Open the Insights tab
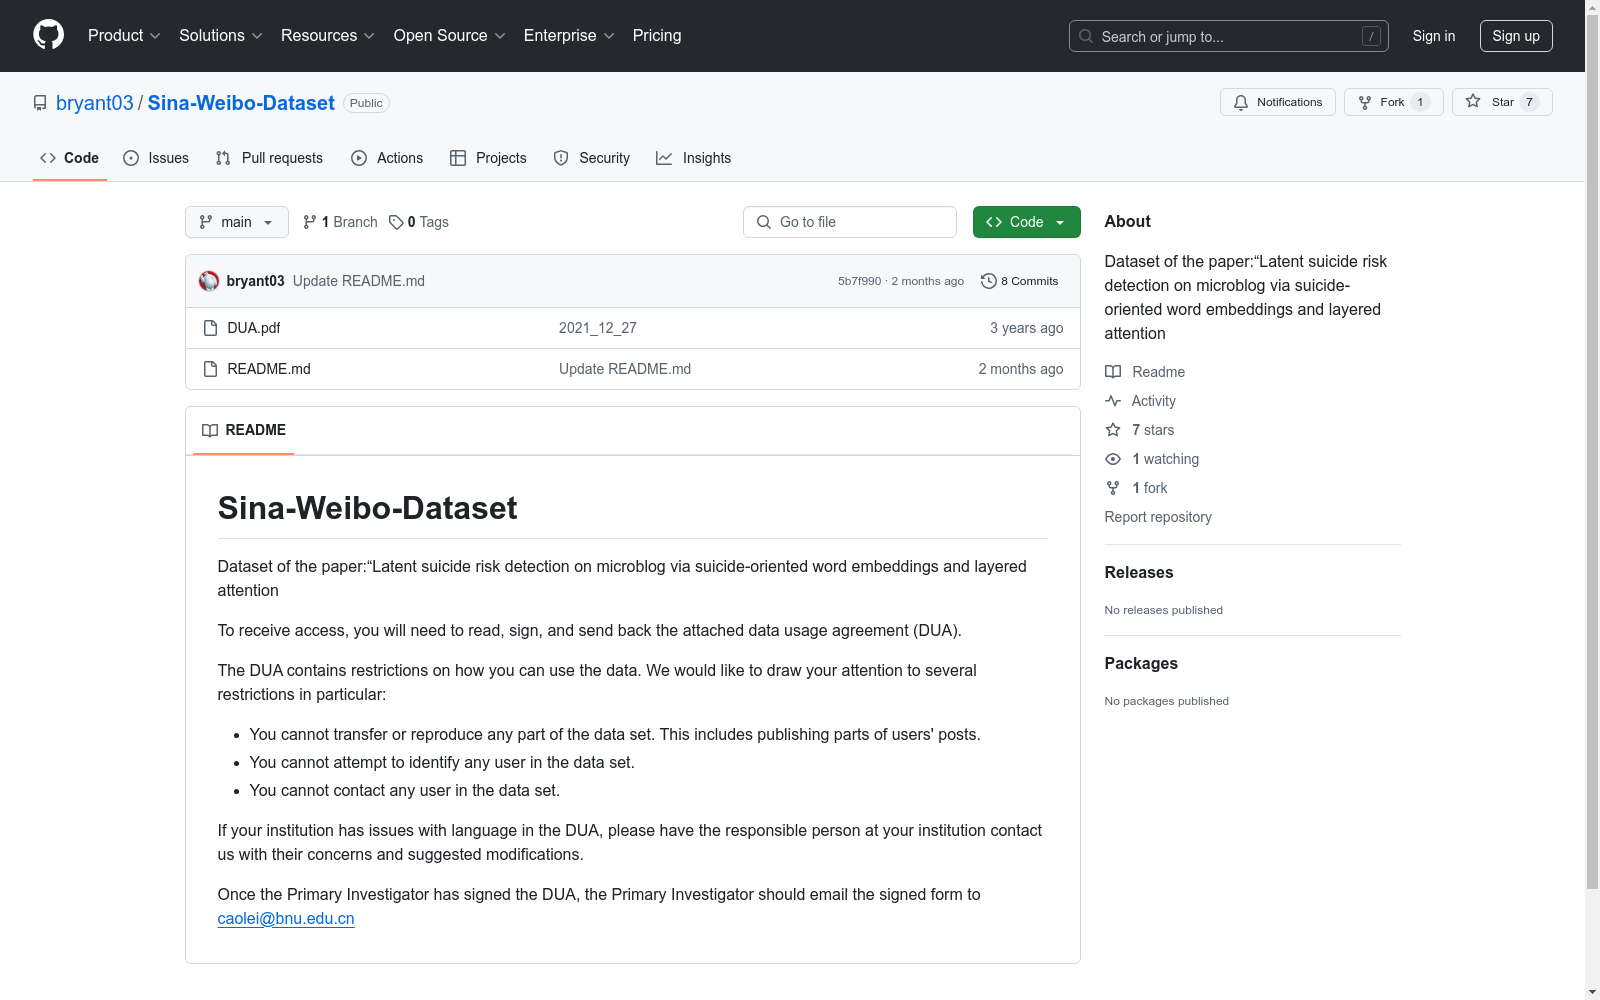Viewport: 1600px width, 1000px height. pos(694,158)
